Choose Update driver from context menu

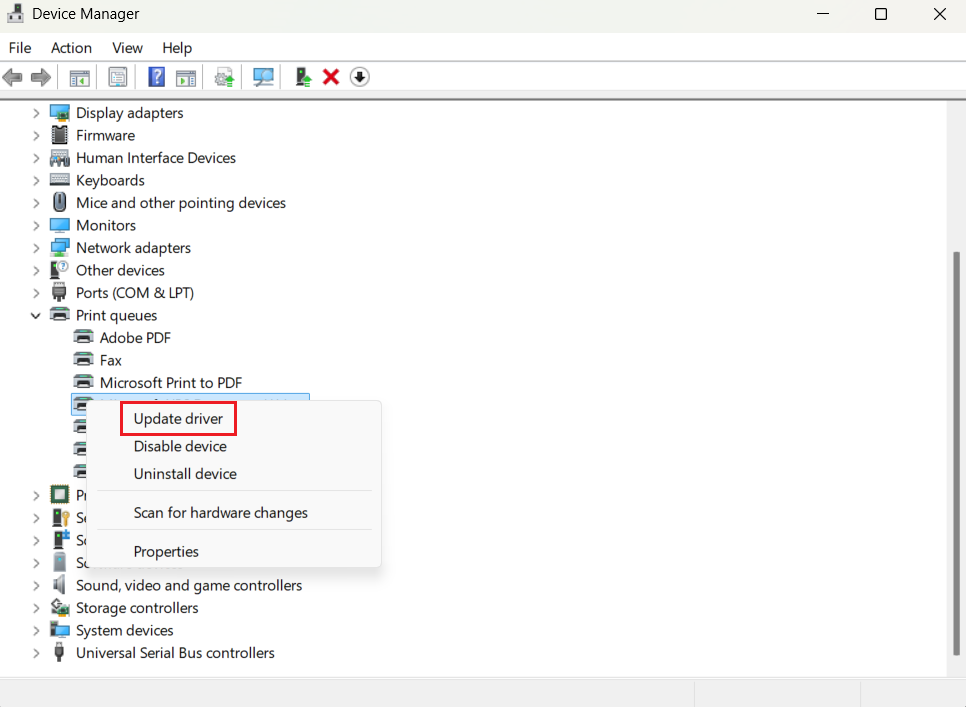[x=178, y=419]
